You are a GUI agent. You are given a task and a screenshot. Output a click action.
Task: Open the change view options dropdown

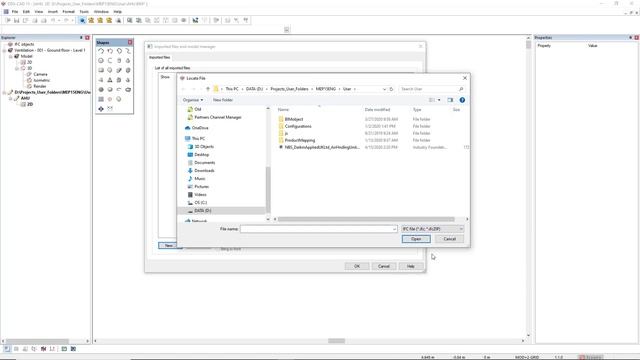[439, 100]
